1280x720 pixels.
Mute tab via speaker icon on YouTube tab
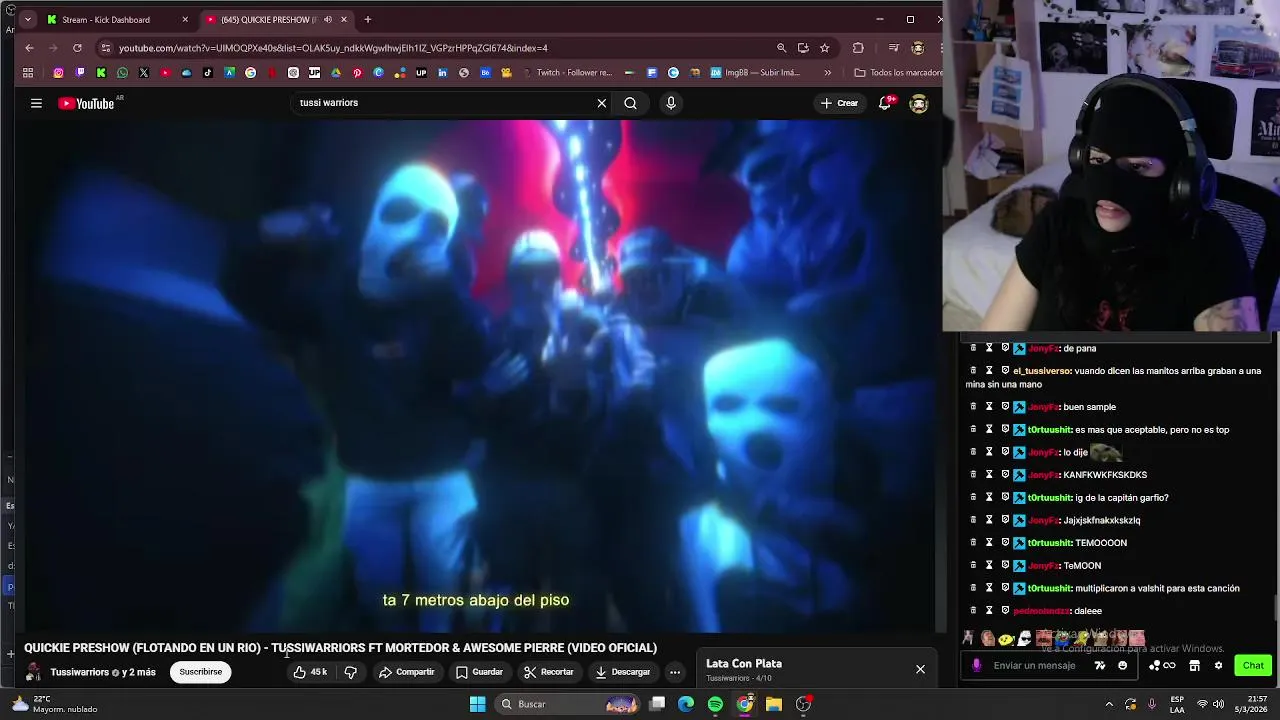[327, 20]
